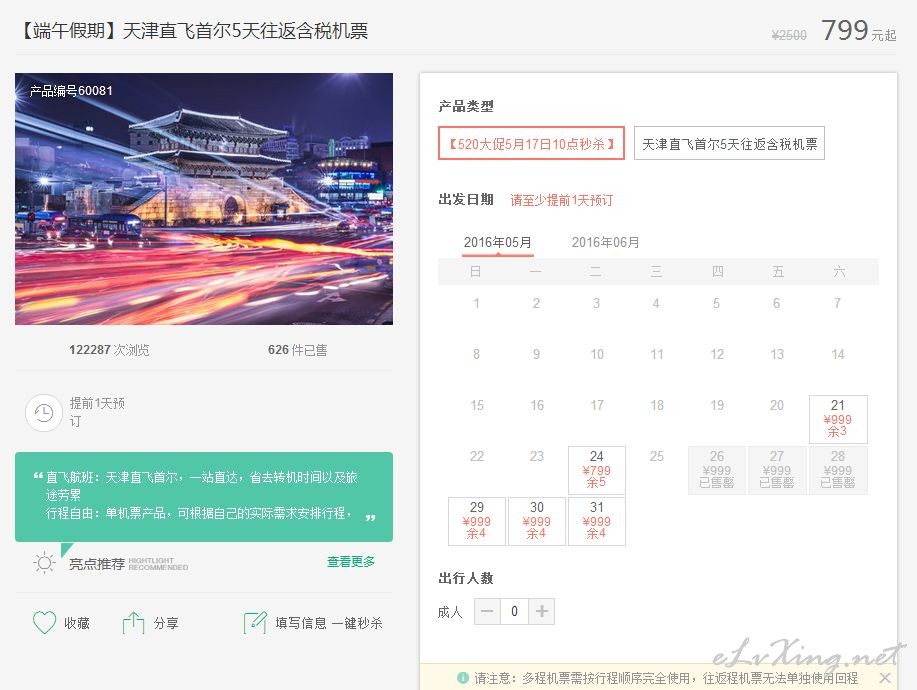Click the 799 元起 price
The width and height of the screenshot is (917, 690).
858,30
